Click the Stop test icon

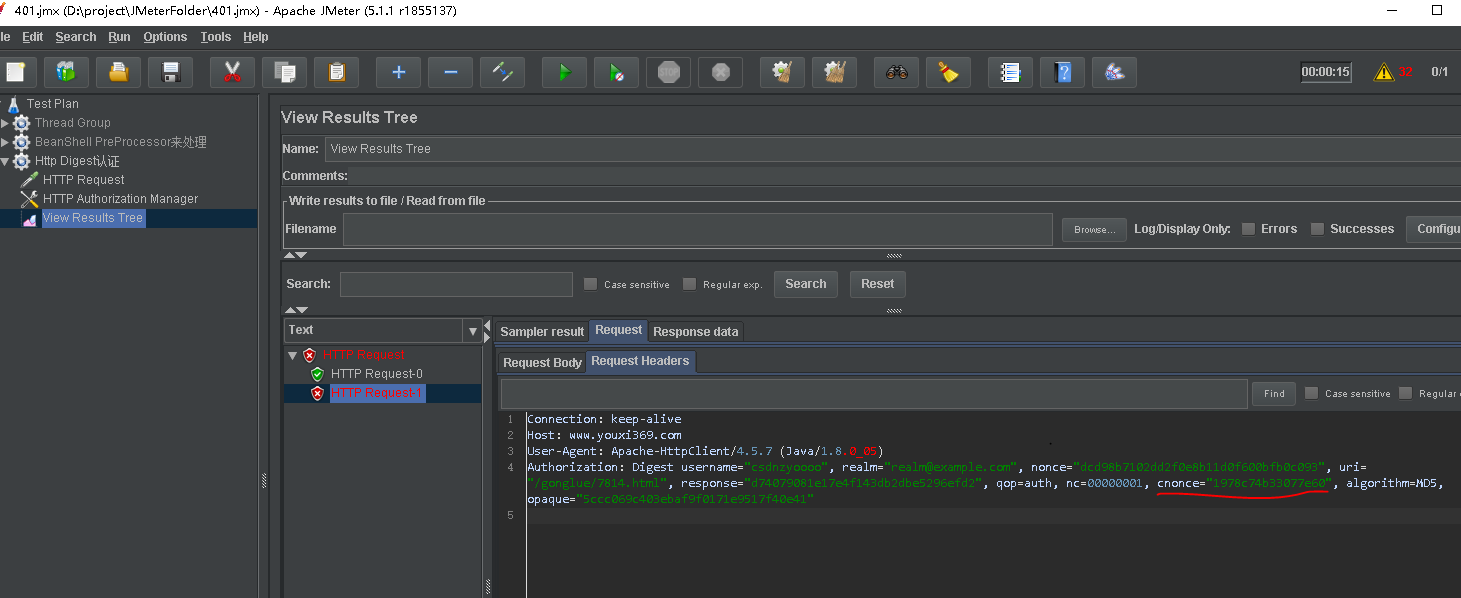(x=668, y=72)
